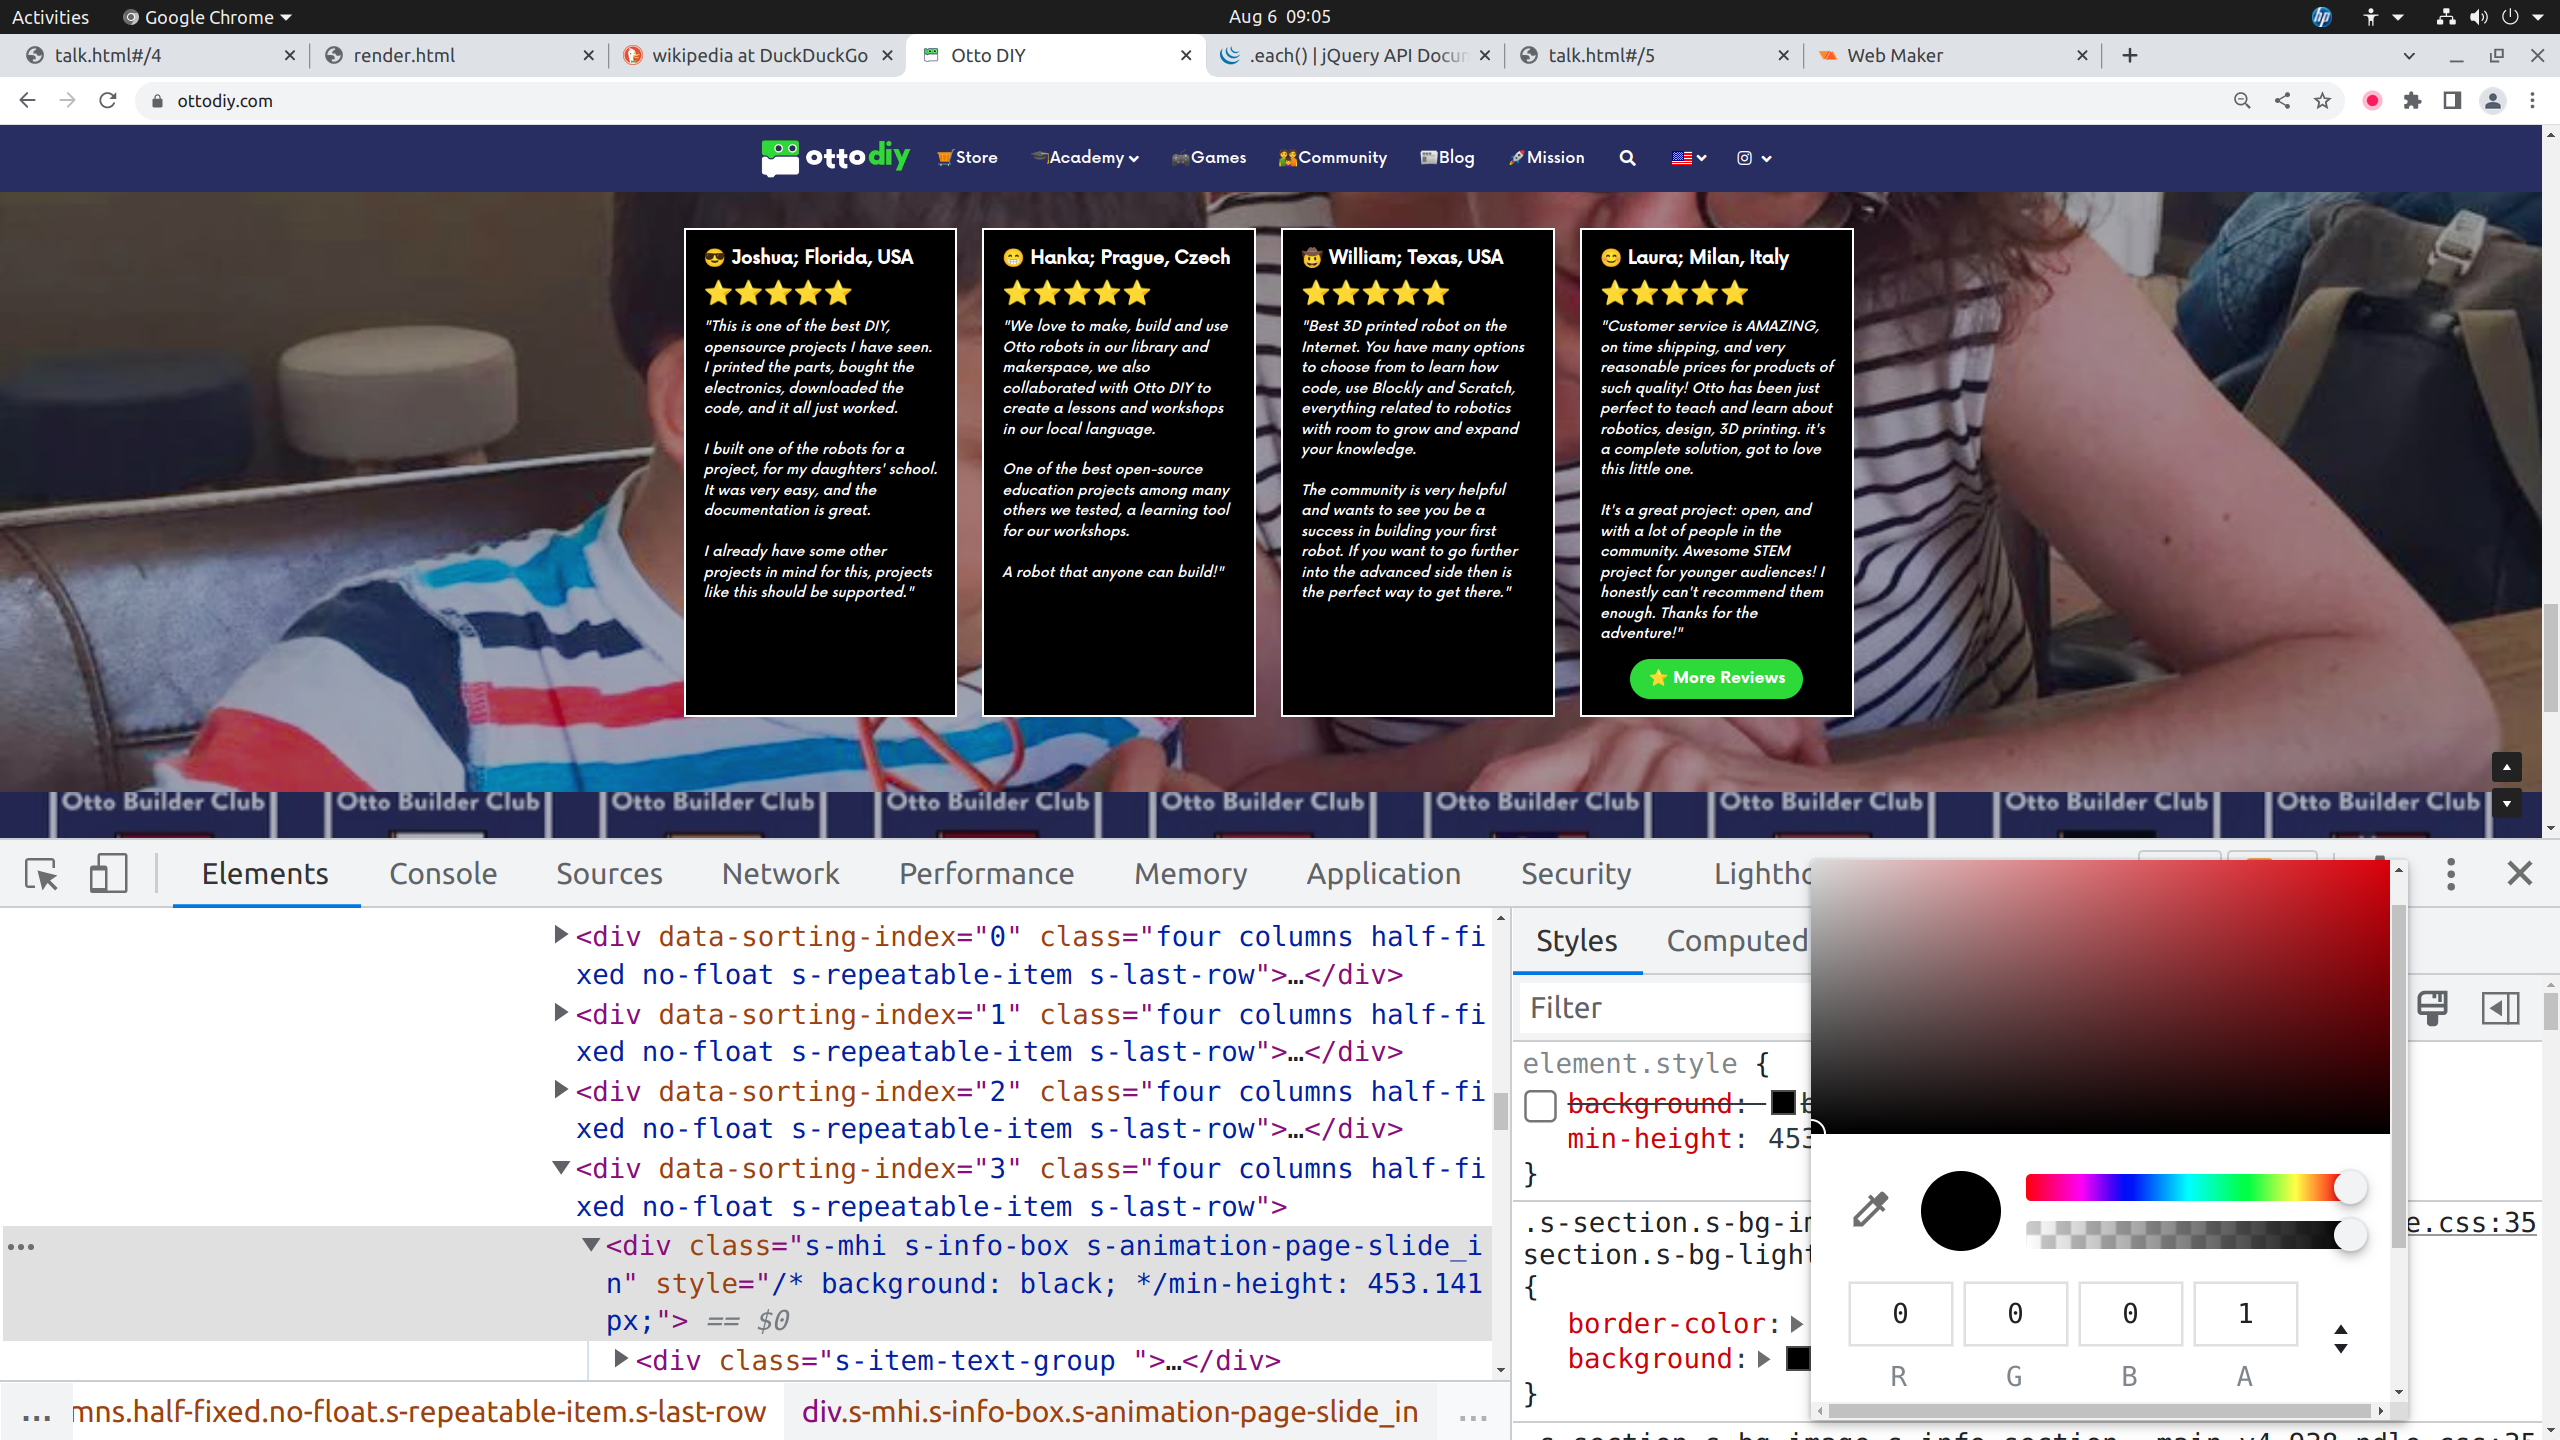Open the language flag dropdown

tap(1688, 158)
